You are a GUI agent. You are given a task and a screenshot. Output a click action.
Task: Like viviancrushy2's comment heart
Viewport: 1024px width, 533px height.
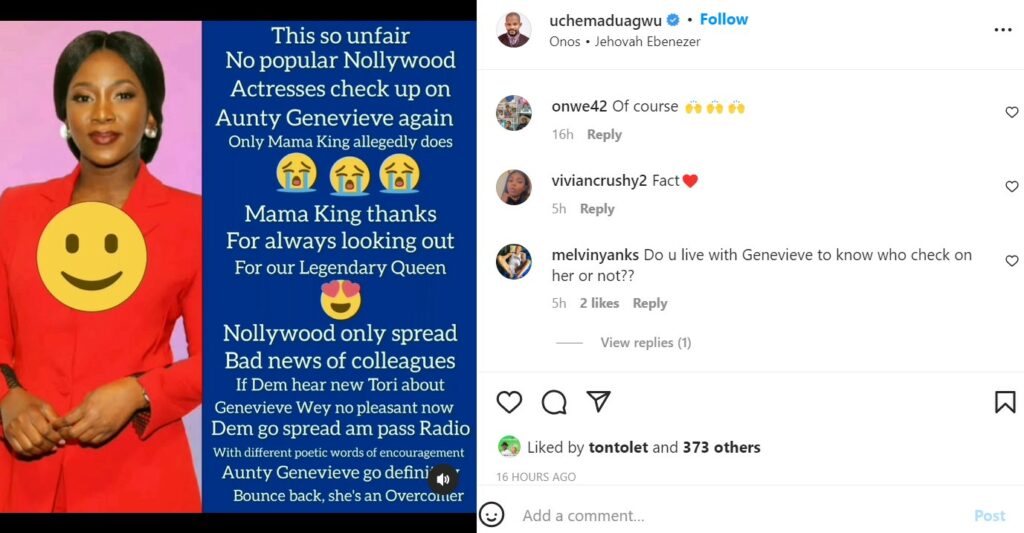pos(1012,187)
